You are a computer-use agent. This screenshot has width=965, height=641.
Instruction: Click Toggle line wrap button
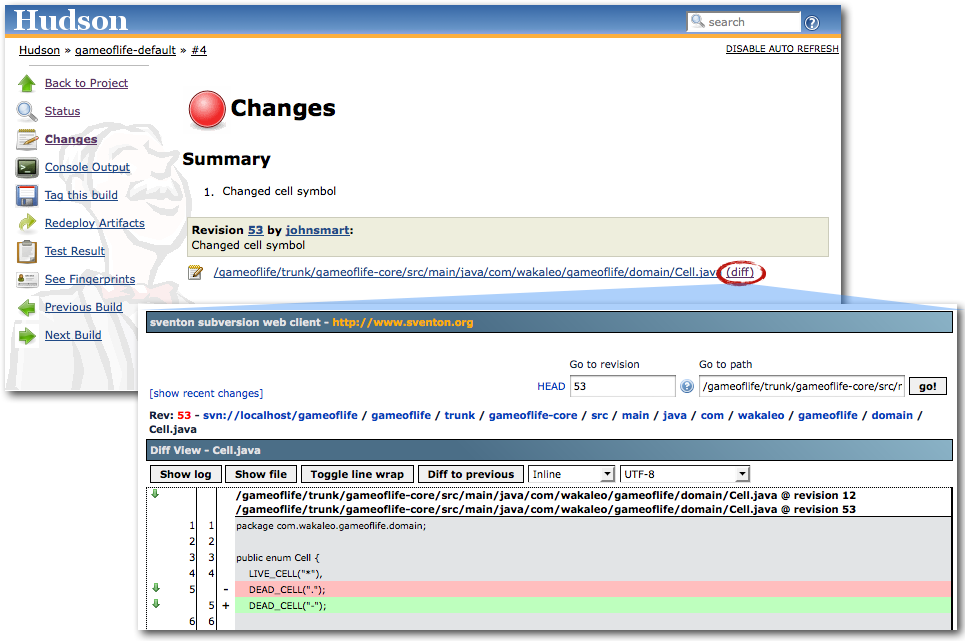tap(357, 474)
